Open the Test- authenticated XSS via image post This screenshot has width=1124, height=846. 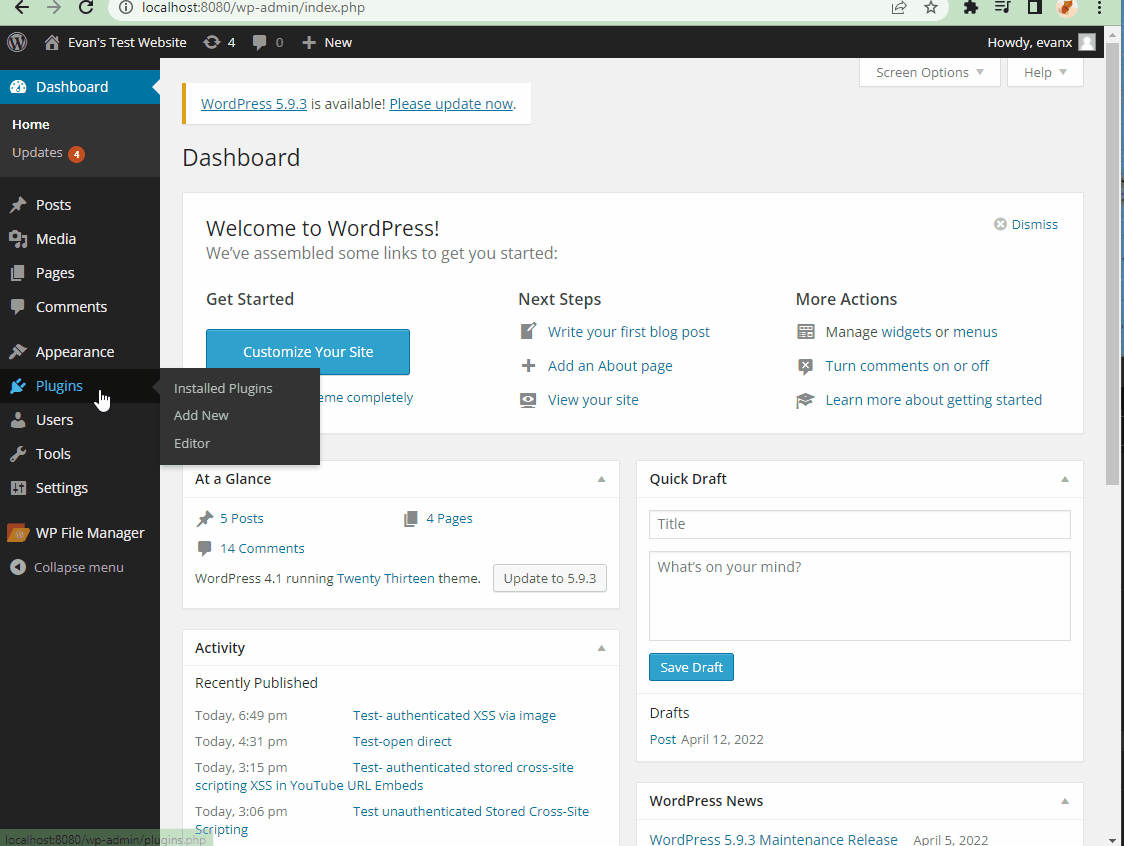[x=454, y=716]
